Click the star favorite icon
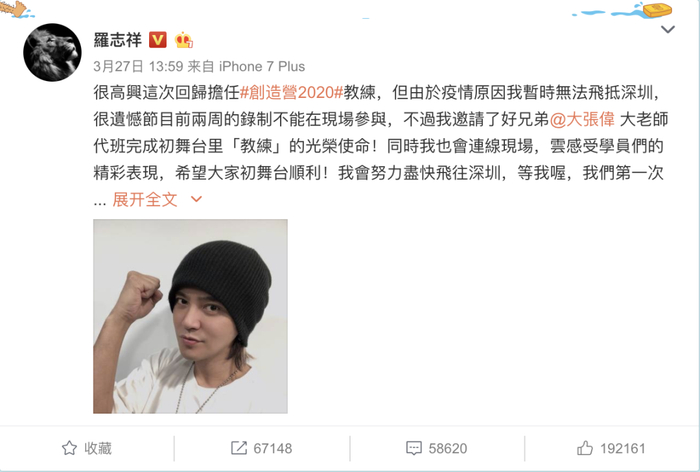 69,448
